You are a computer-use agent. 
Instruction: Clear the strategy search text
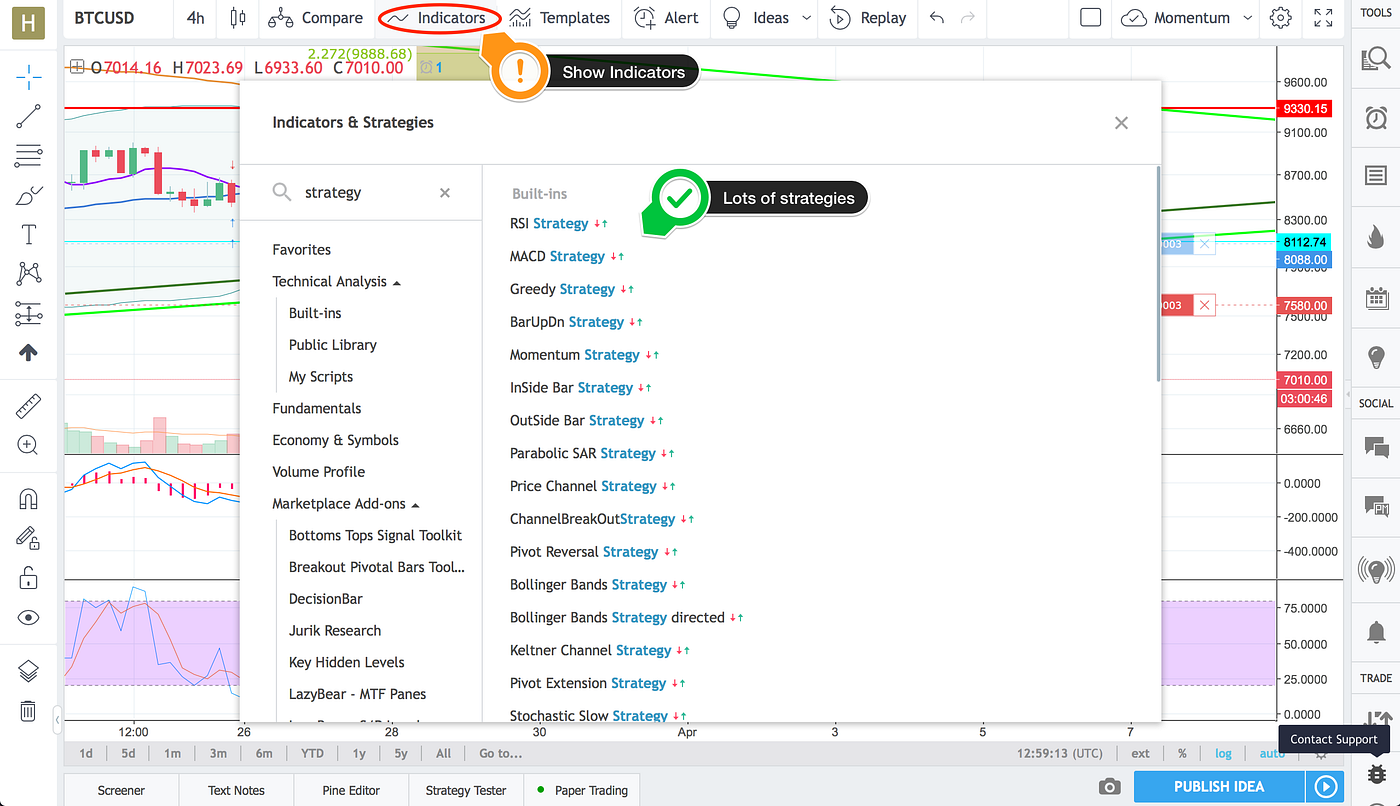445,193
